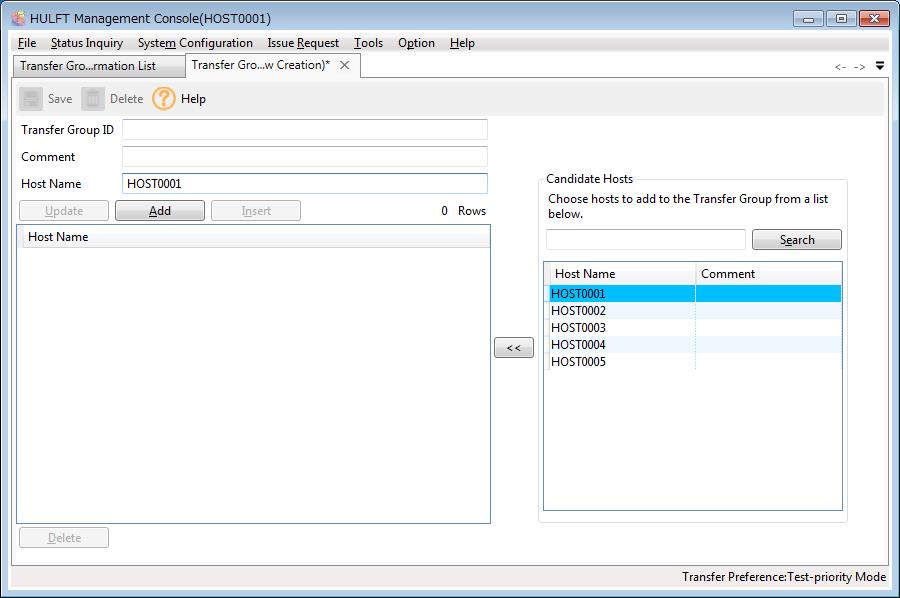The width and height of the screenshot is (900, 598).
Task: Open the System Configuration menu
Action: (195, 43)
